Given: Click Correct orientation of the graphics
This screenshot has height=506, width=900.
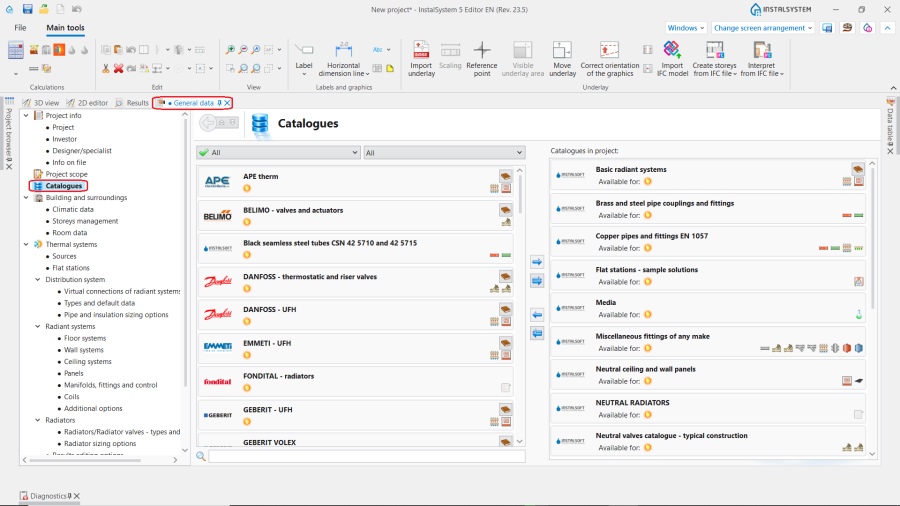Looking at the screenshot, I should [609, 59].
